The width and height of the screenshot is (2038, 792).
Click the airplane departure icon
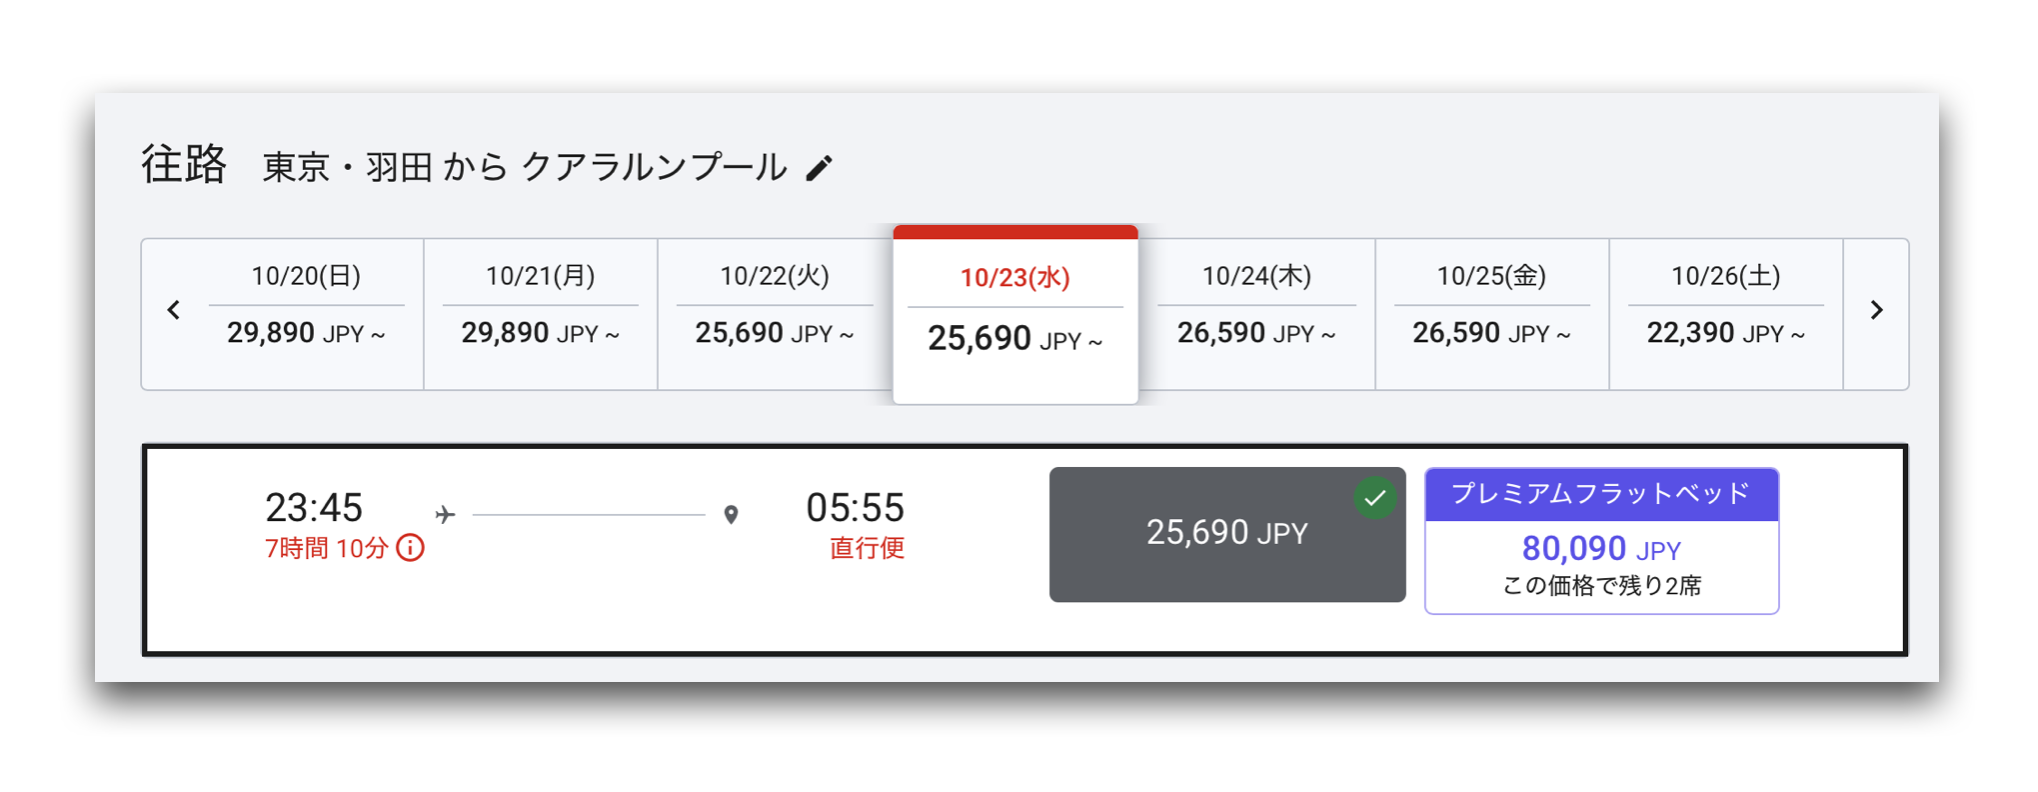(x=445, y=514)
